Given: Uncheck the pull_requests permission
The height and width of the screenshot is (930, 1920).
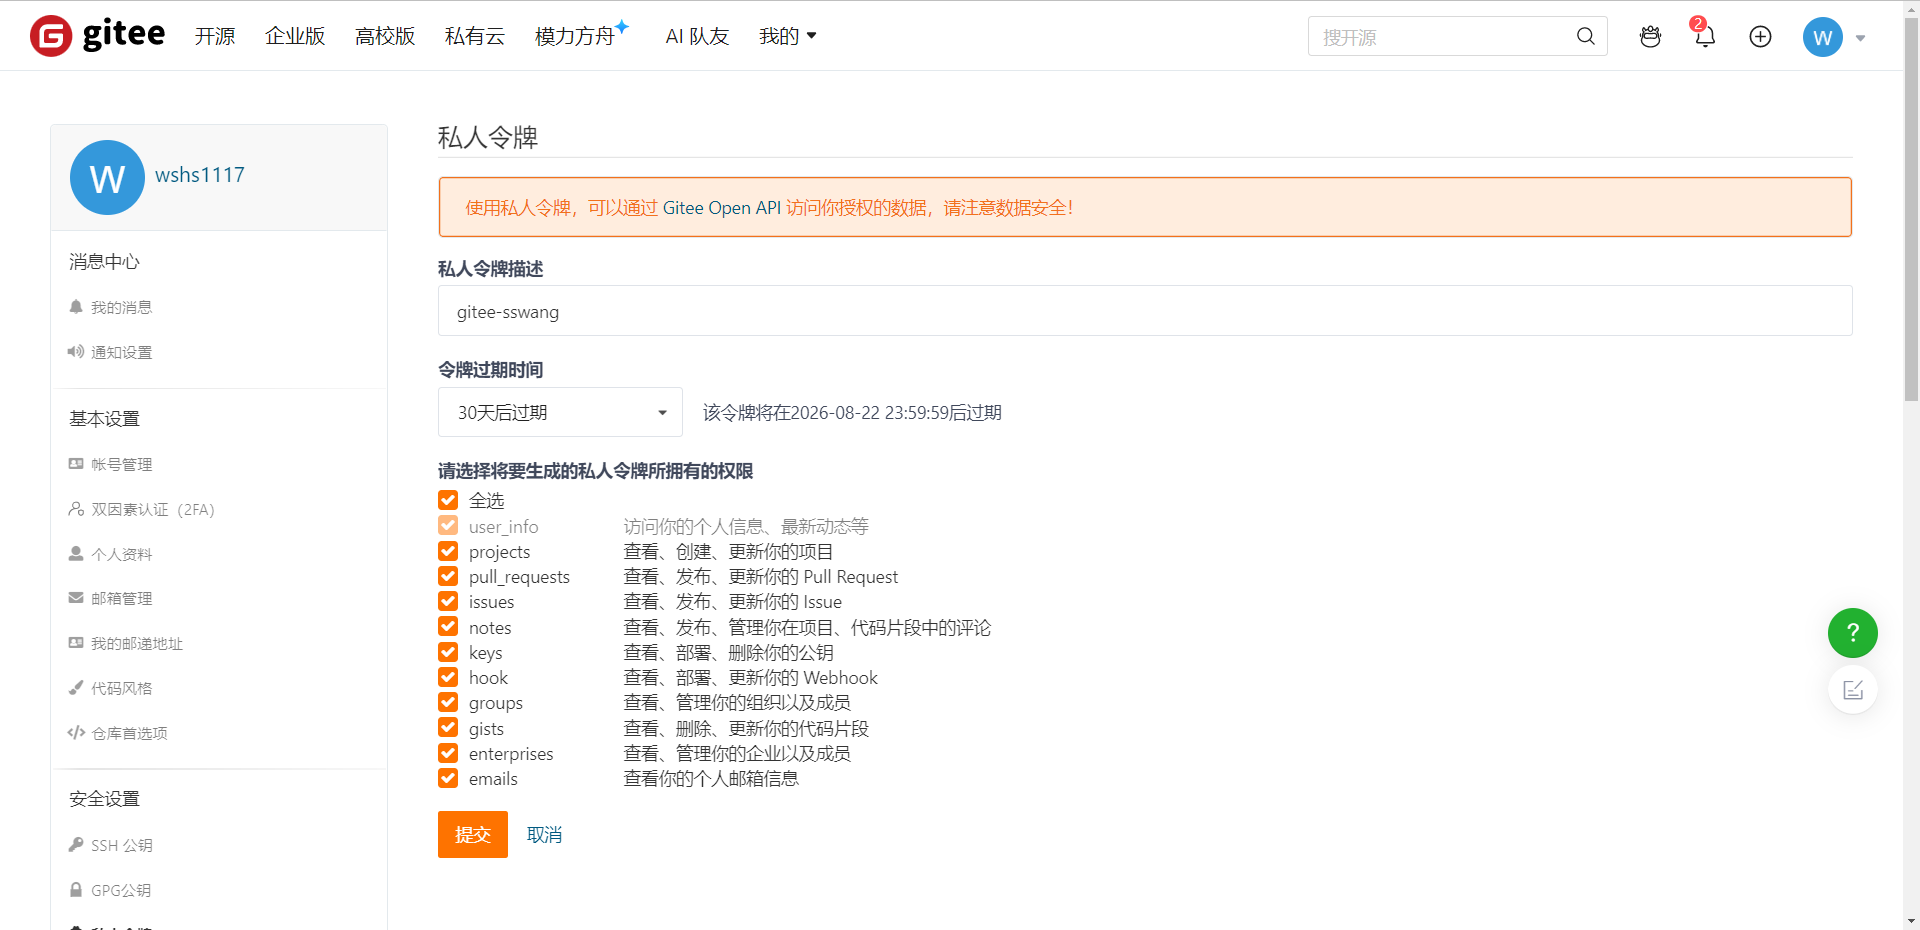Looking at the screenshot, I should click(448, 576).
